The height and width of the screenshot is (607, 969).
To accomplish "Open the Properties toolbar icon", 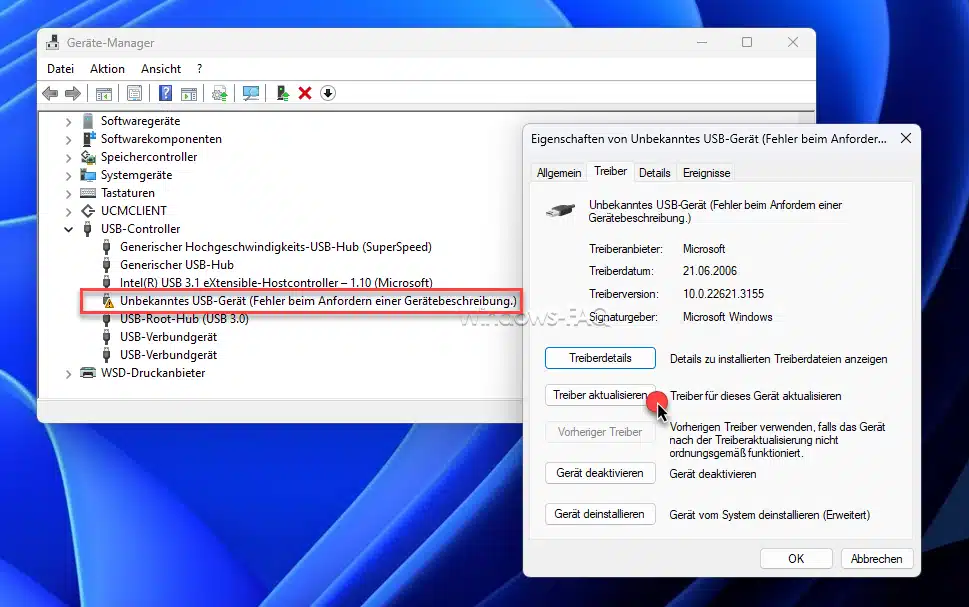I will coord(134,93).
